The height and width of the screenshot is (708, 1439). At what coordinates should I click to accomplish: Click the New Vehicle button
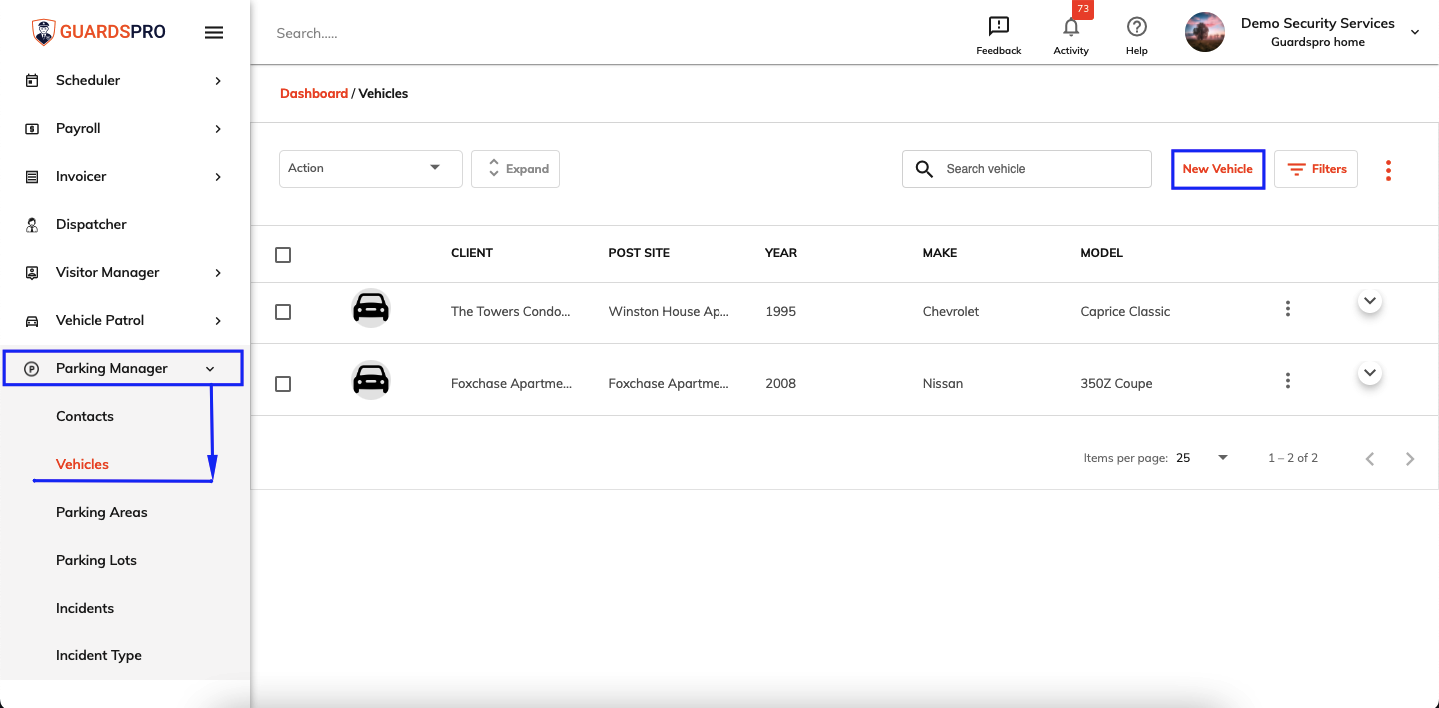tap(1218, 169)
